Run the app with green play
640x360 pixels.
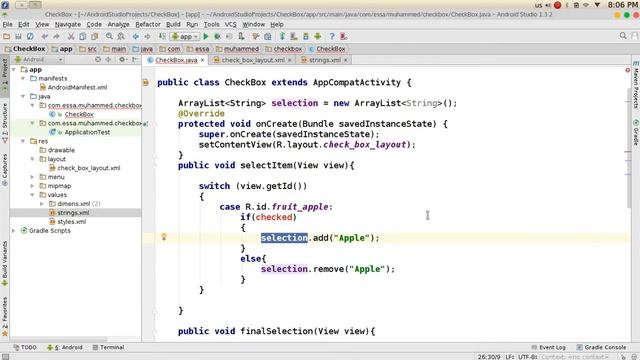206,37
